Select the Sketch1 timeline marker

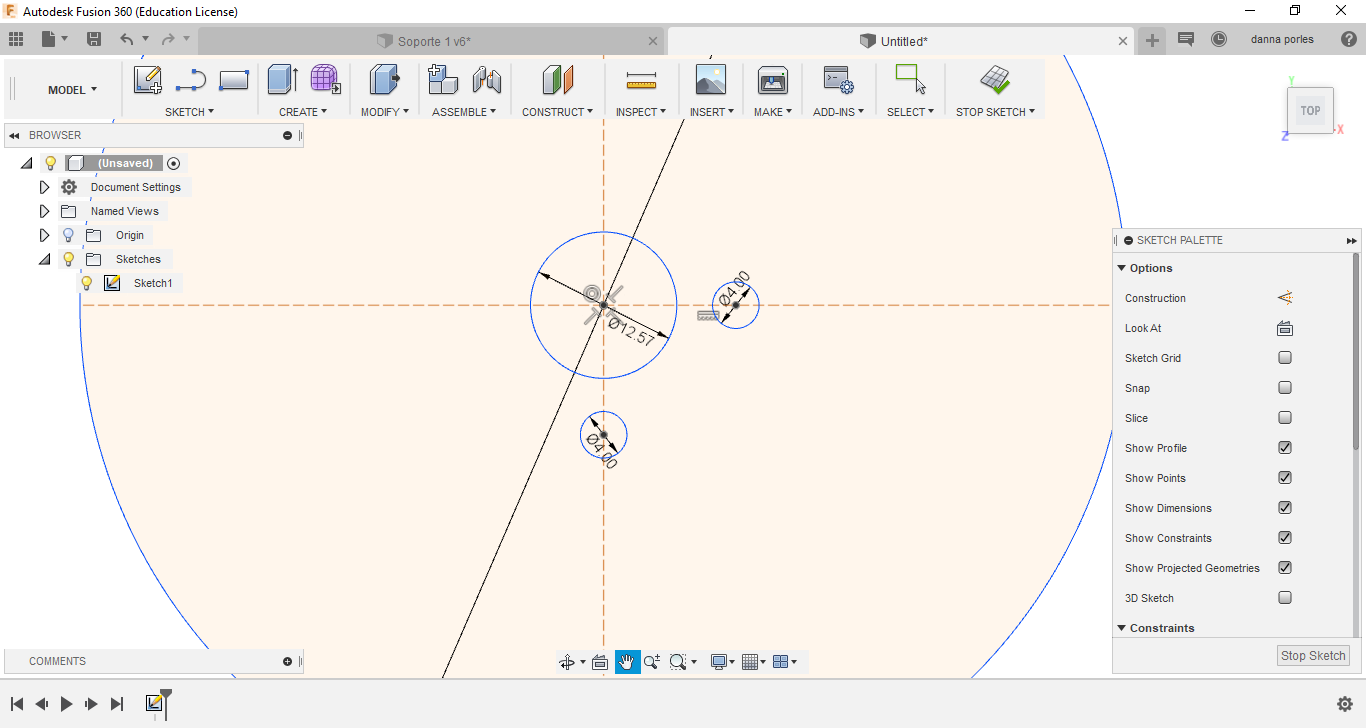tap(154, 704)
